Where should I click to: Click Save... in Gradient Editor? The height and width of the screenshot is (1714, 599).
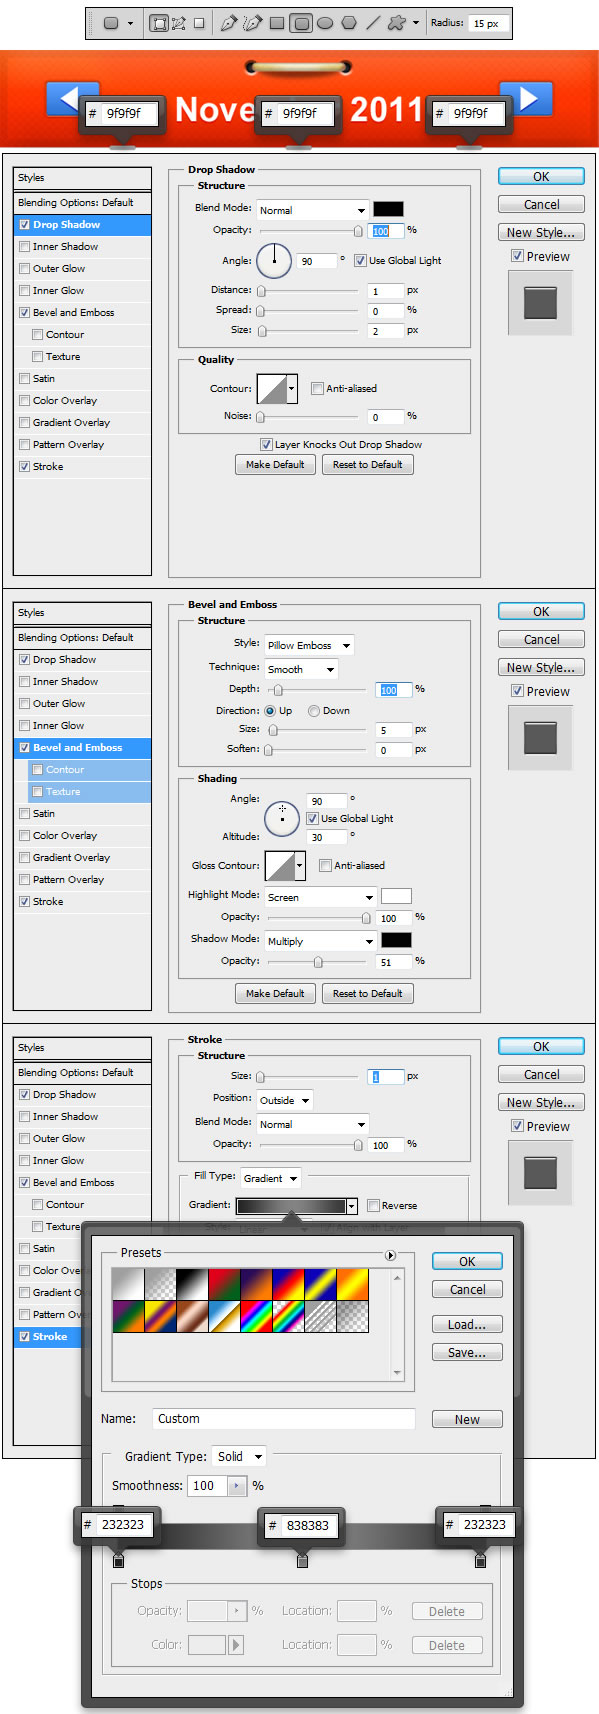[467, 1353]
